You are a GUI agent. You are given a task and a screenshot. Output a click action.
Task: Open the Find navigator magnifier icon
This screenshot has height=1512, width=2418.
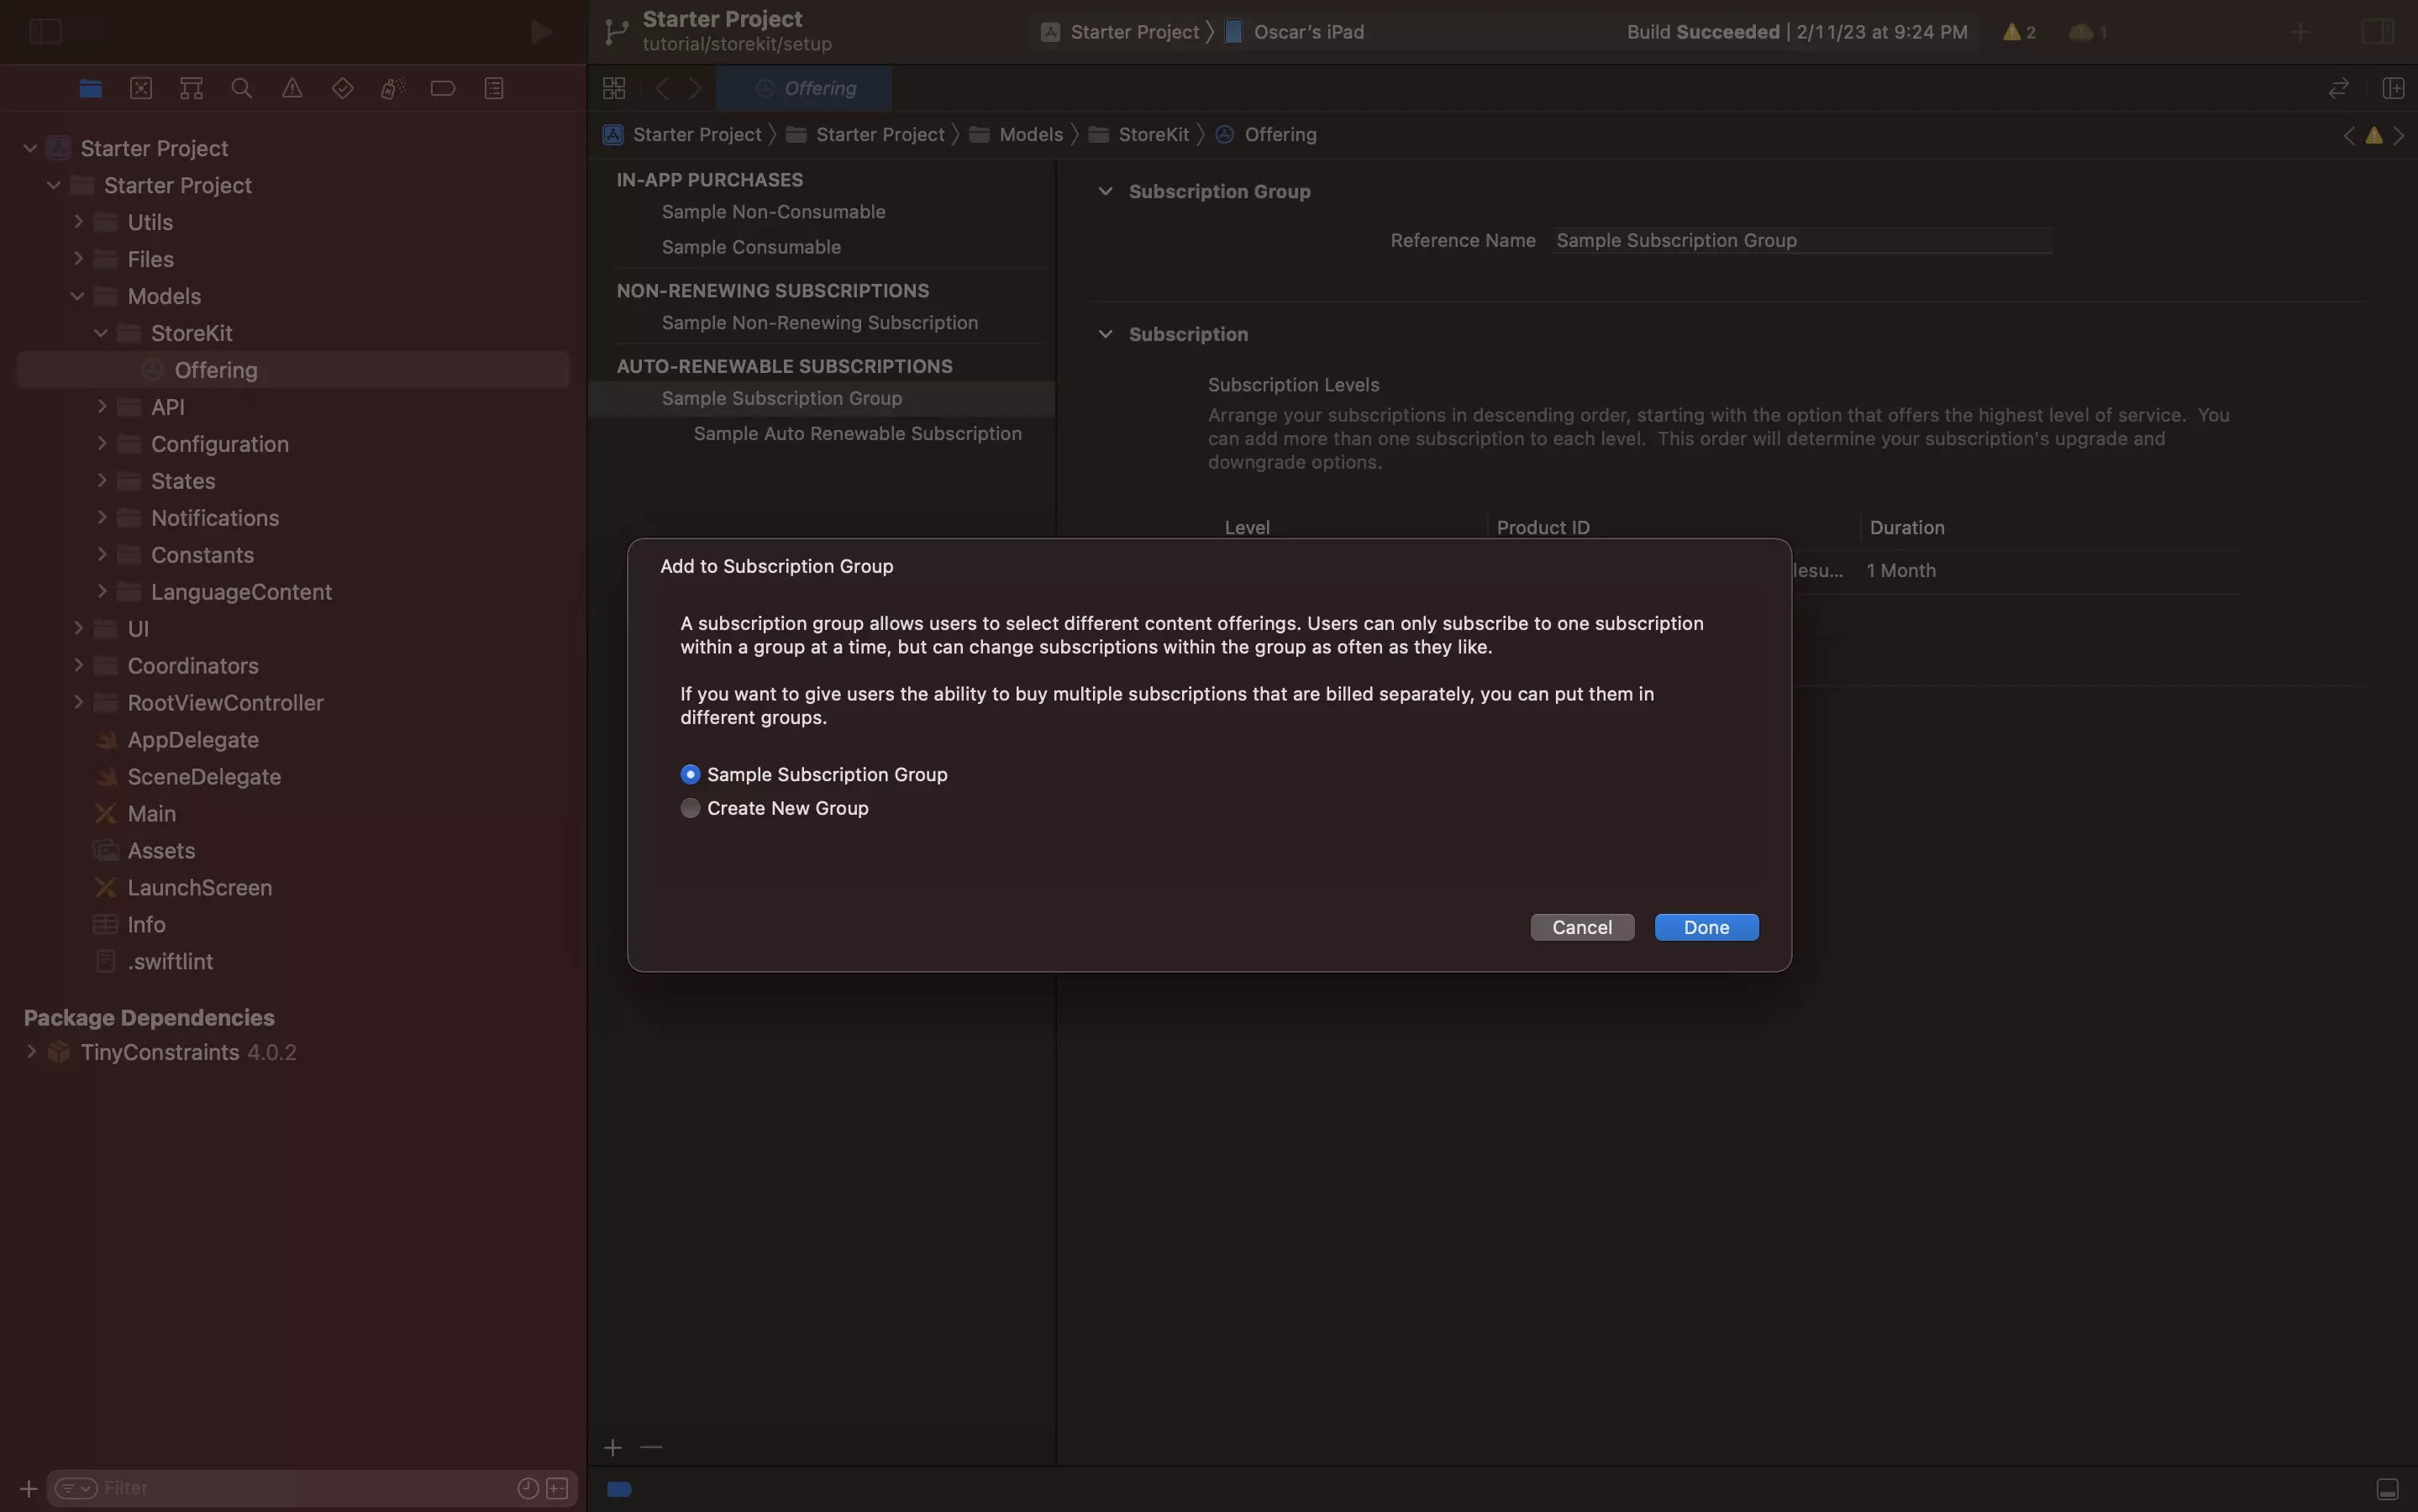point(241,88)
